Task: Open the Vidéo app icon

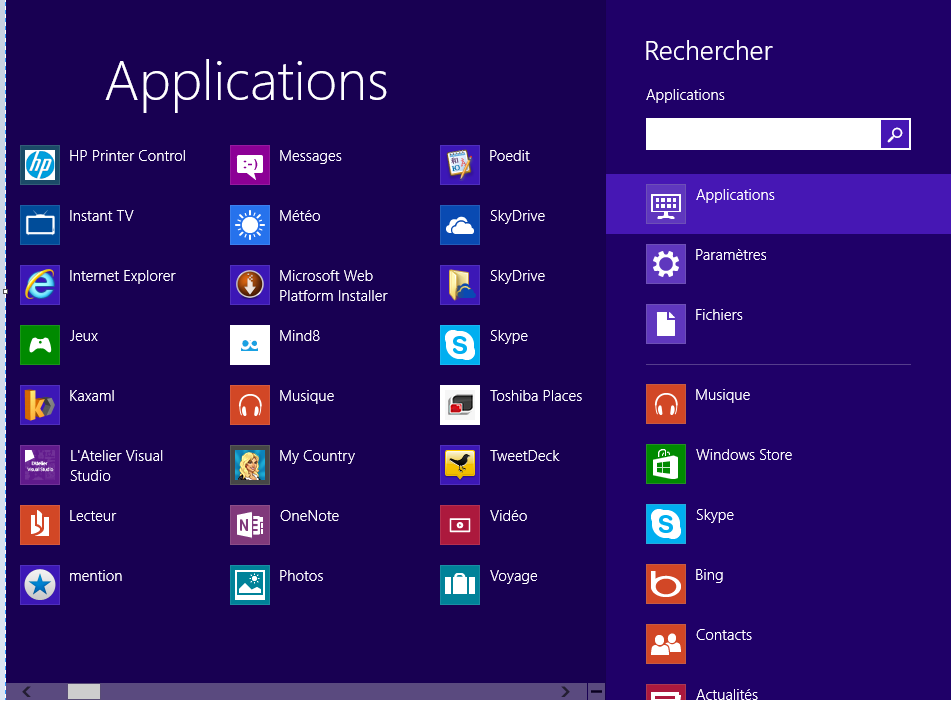Action: click(460, 525)
